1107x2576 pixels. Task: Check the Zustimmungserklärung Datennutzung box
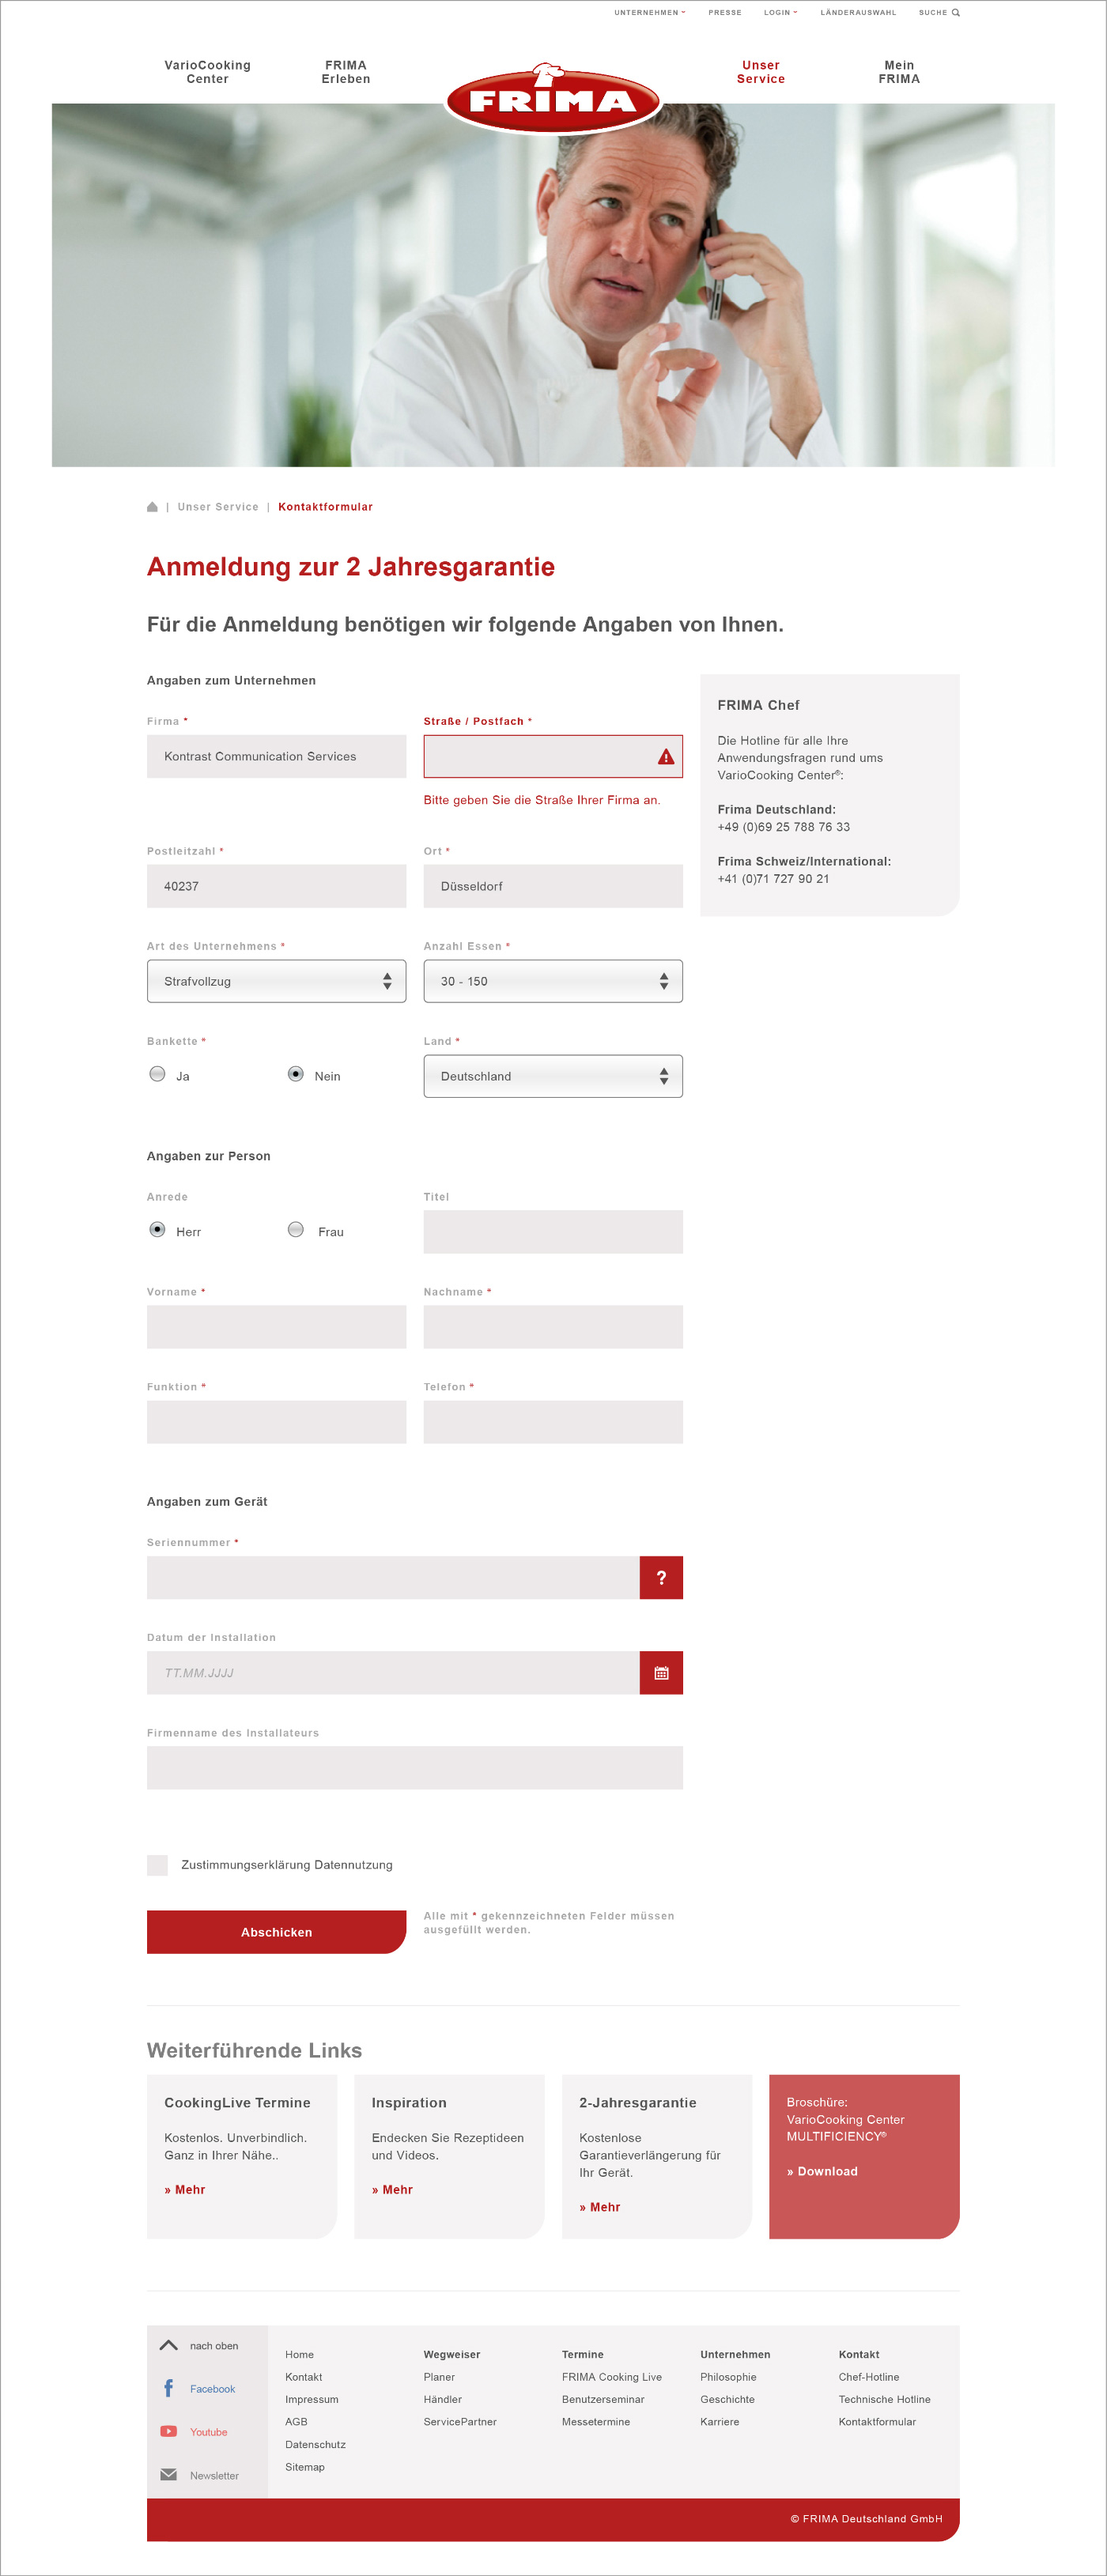pyautogui.click(x=157, y=1864)
